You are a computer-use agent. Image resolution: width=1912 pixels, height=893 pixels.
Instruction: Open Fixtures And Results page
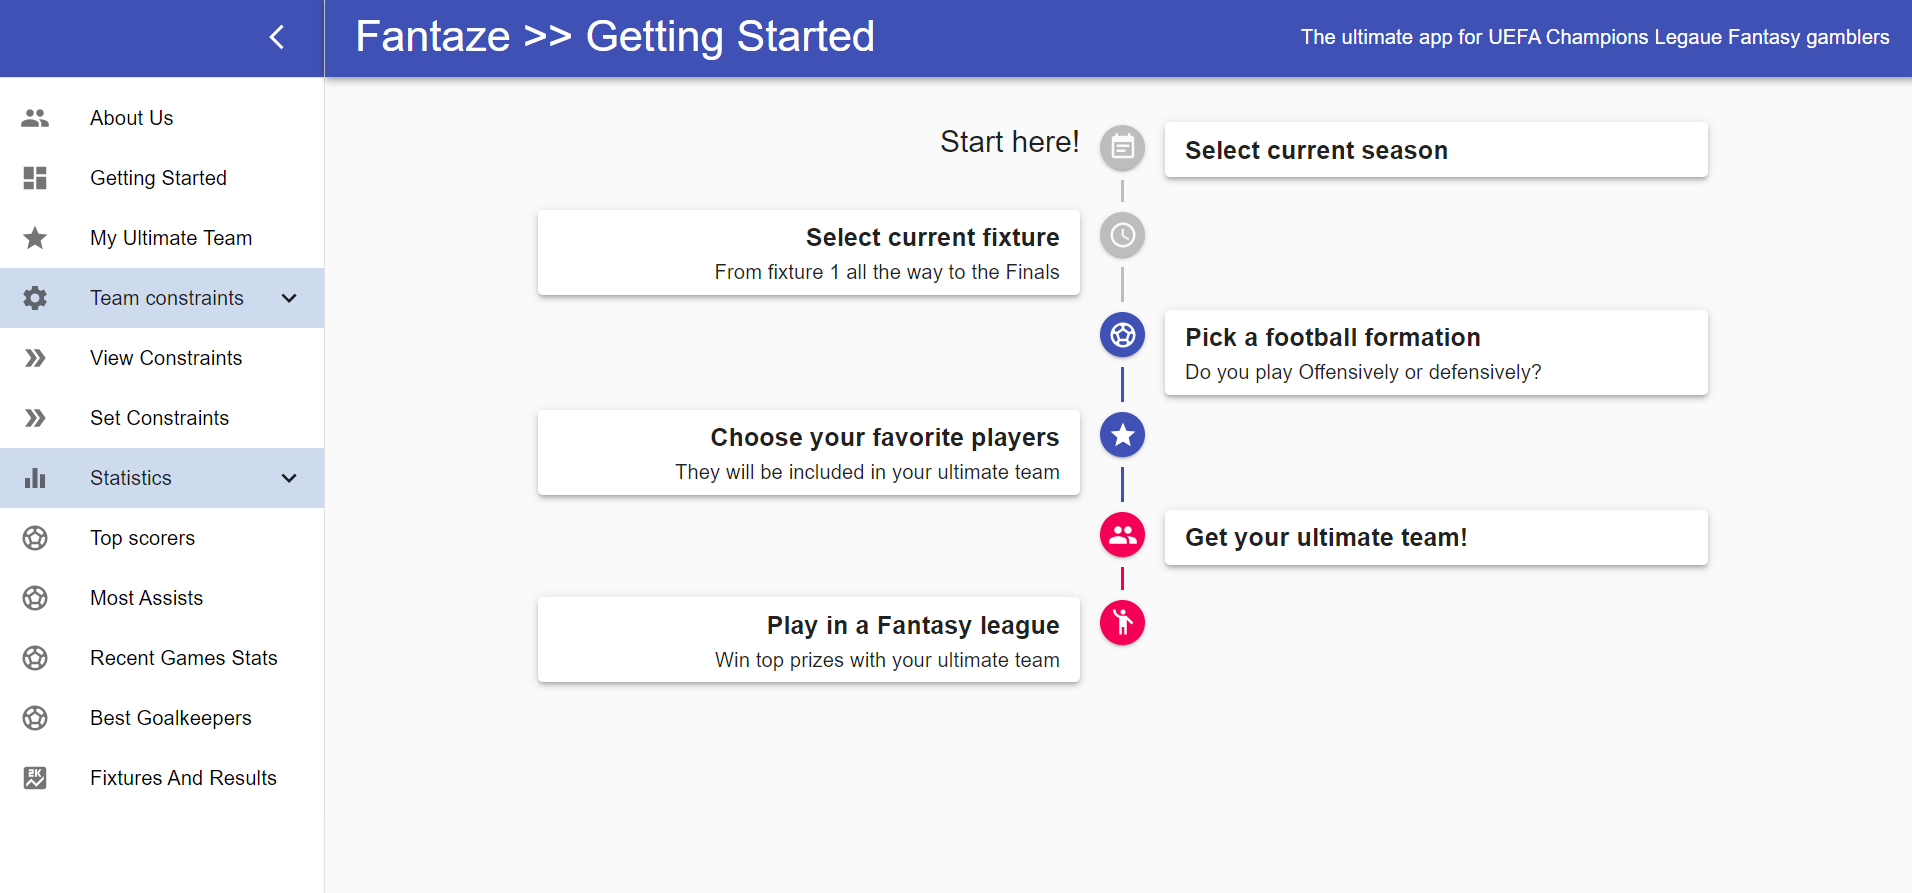[183, 778]
